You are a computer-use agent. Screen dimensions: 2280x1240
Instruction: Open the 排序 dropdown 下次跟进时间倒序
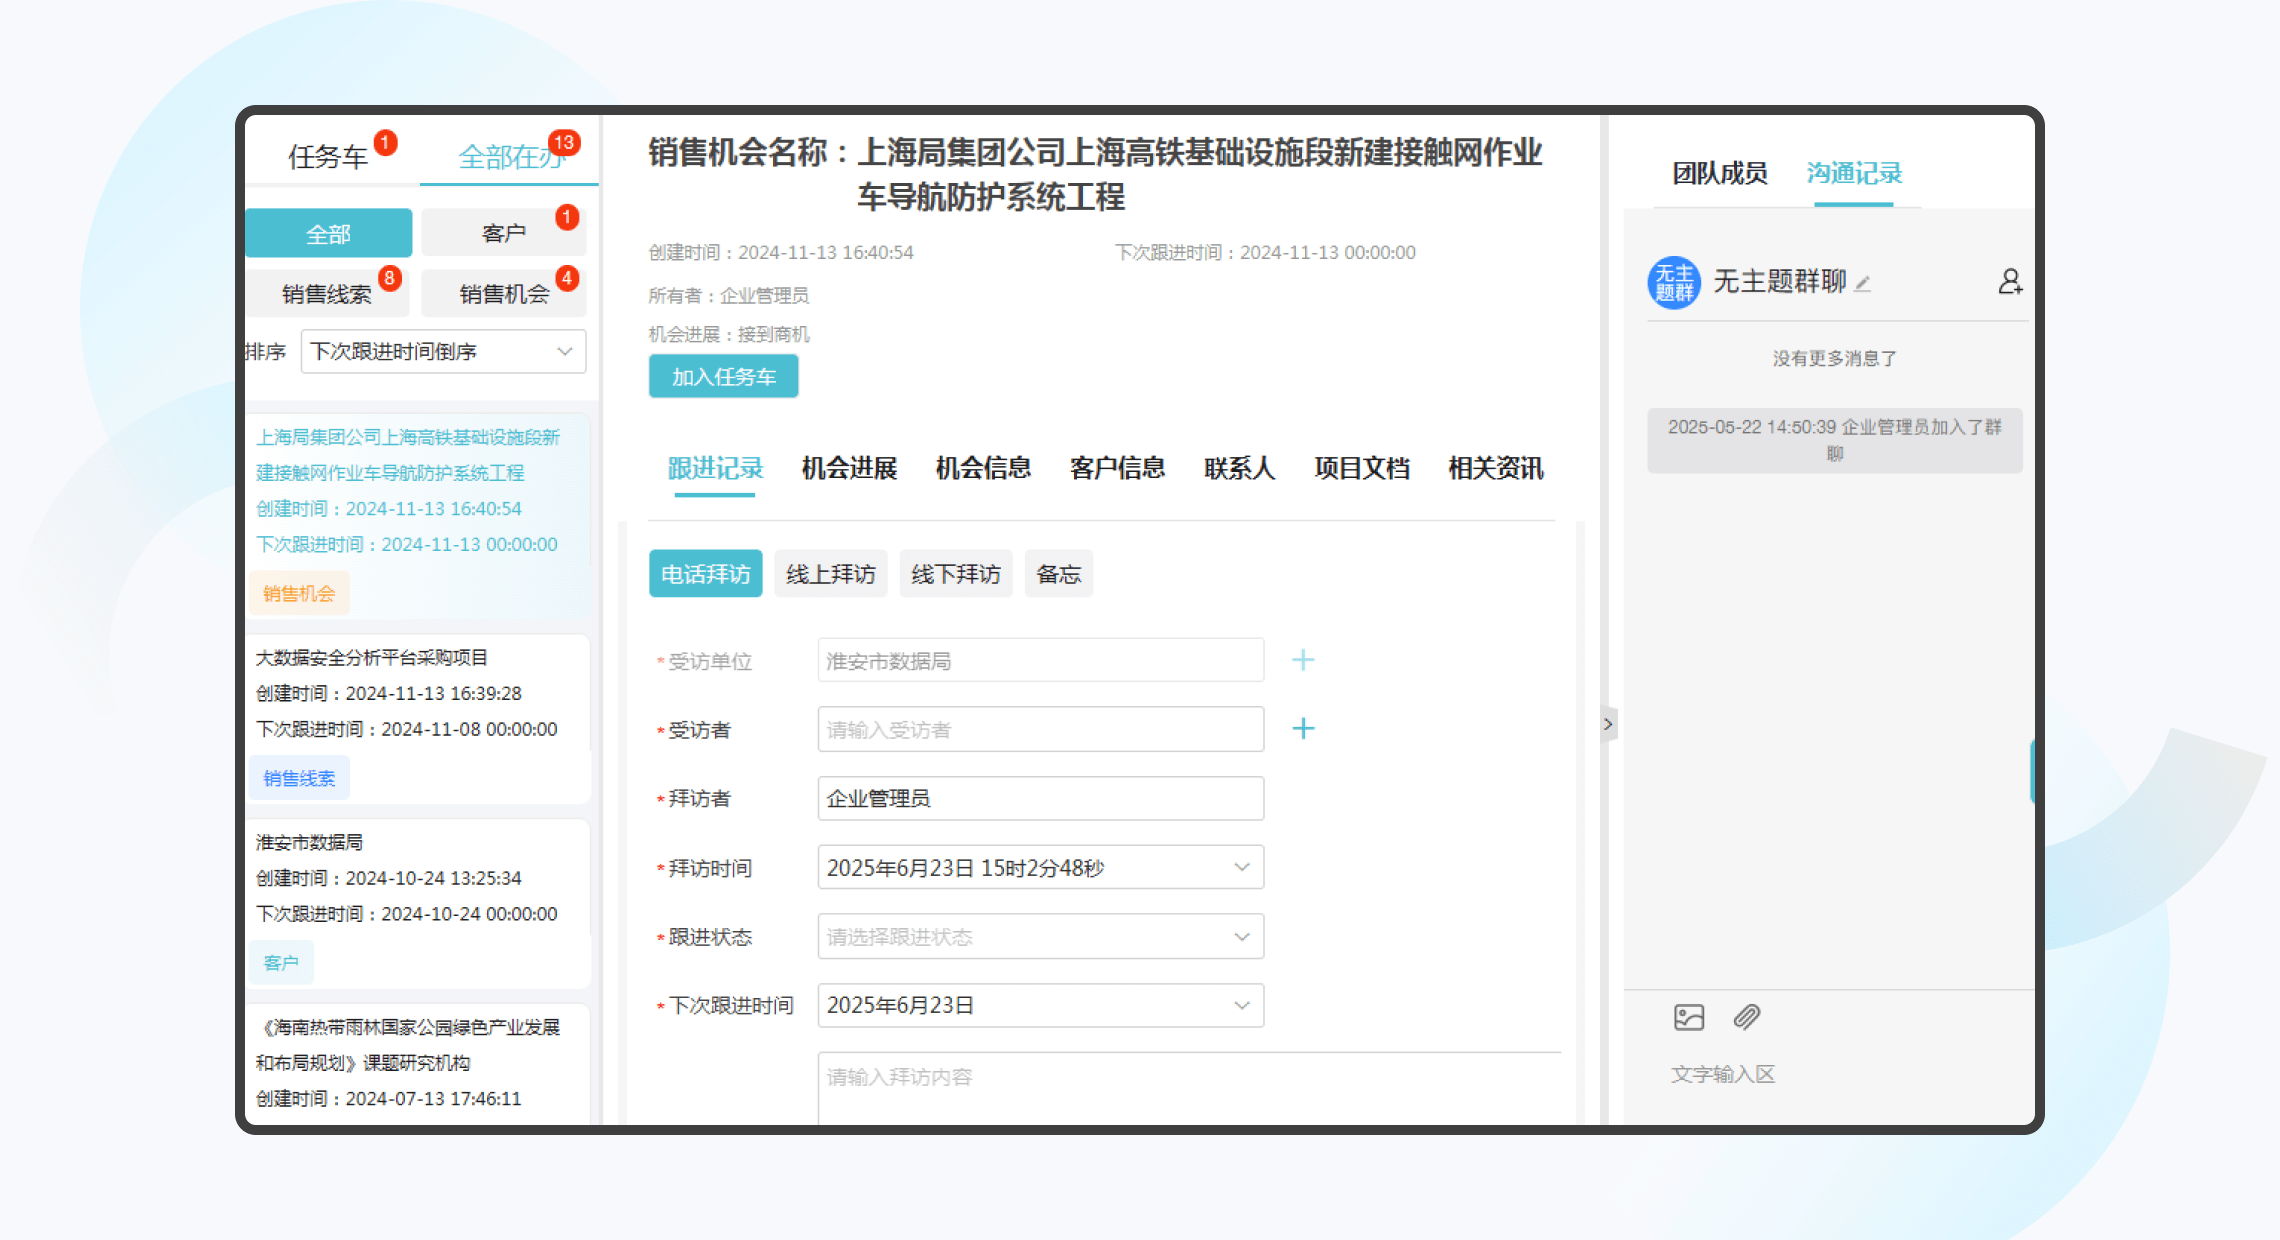(x=443, y=352)
